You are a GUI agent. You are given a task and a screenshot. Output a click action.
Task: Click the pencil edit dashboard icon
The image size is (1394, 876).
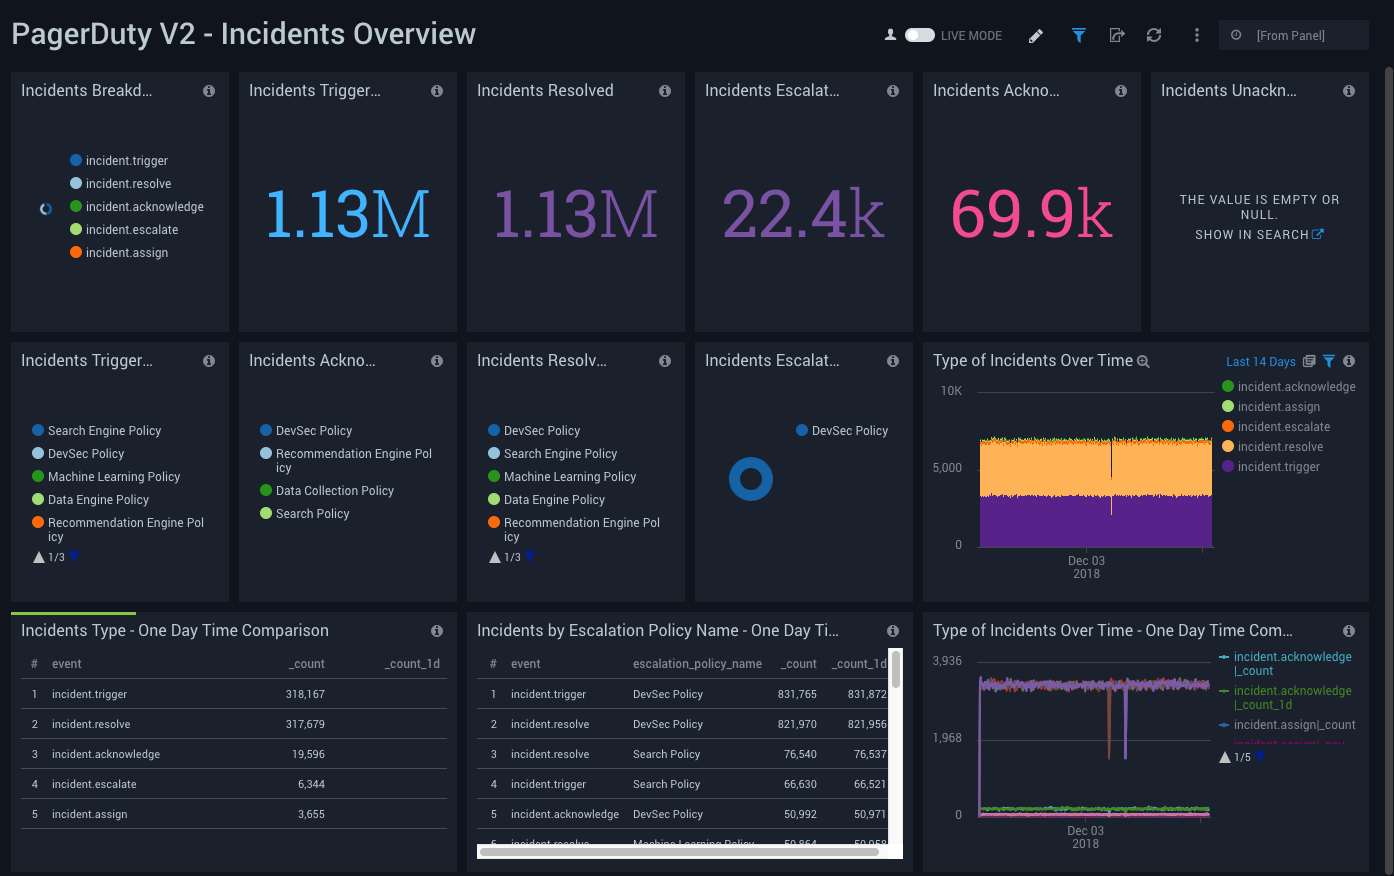(1036, 36)
